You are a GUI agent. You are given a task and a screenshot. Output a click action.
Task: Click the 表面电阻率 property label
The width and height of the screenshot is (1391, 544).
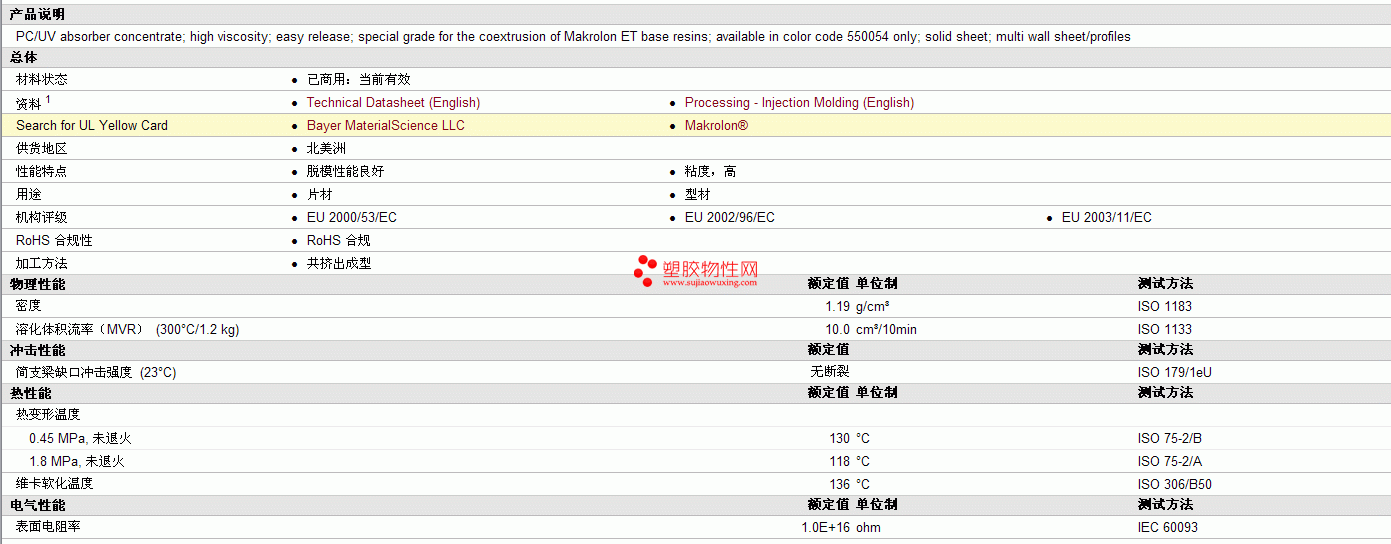pos(48,527)
